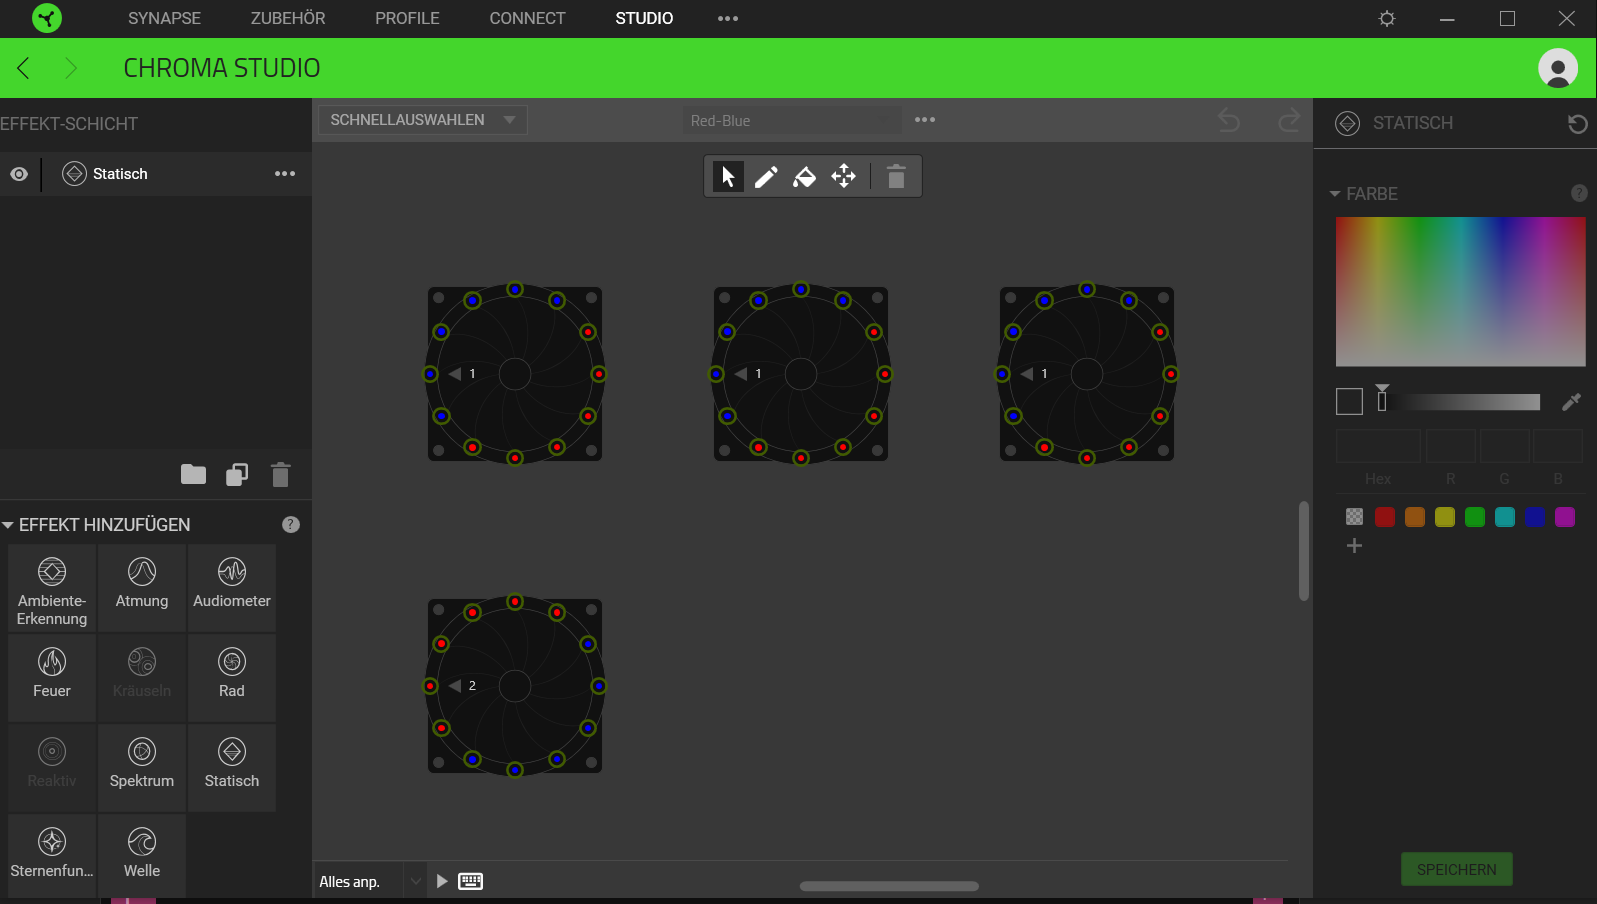Add Statisch effect from effect grid
Viewport: 1597px width, 904px height.
pos(232,768)
